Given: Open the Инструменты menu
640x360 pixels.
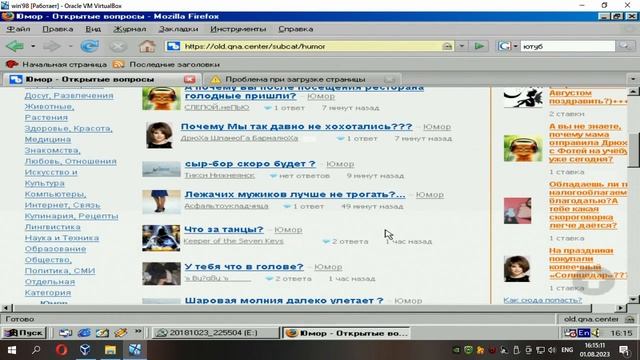Looking at the screenshot, I should pyautogui.click(x=238, y=29).
